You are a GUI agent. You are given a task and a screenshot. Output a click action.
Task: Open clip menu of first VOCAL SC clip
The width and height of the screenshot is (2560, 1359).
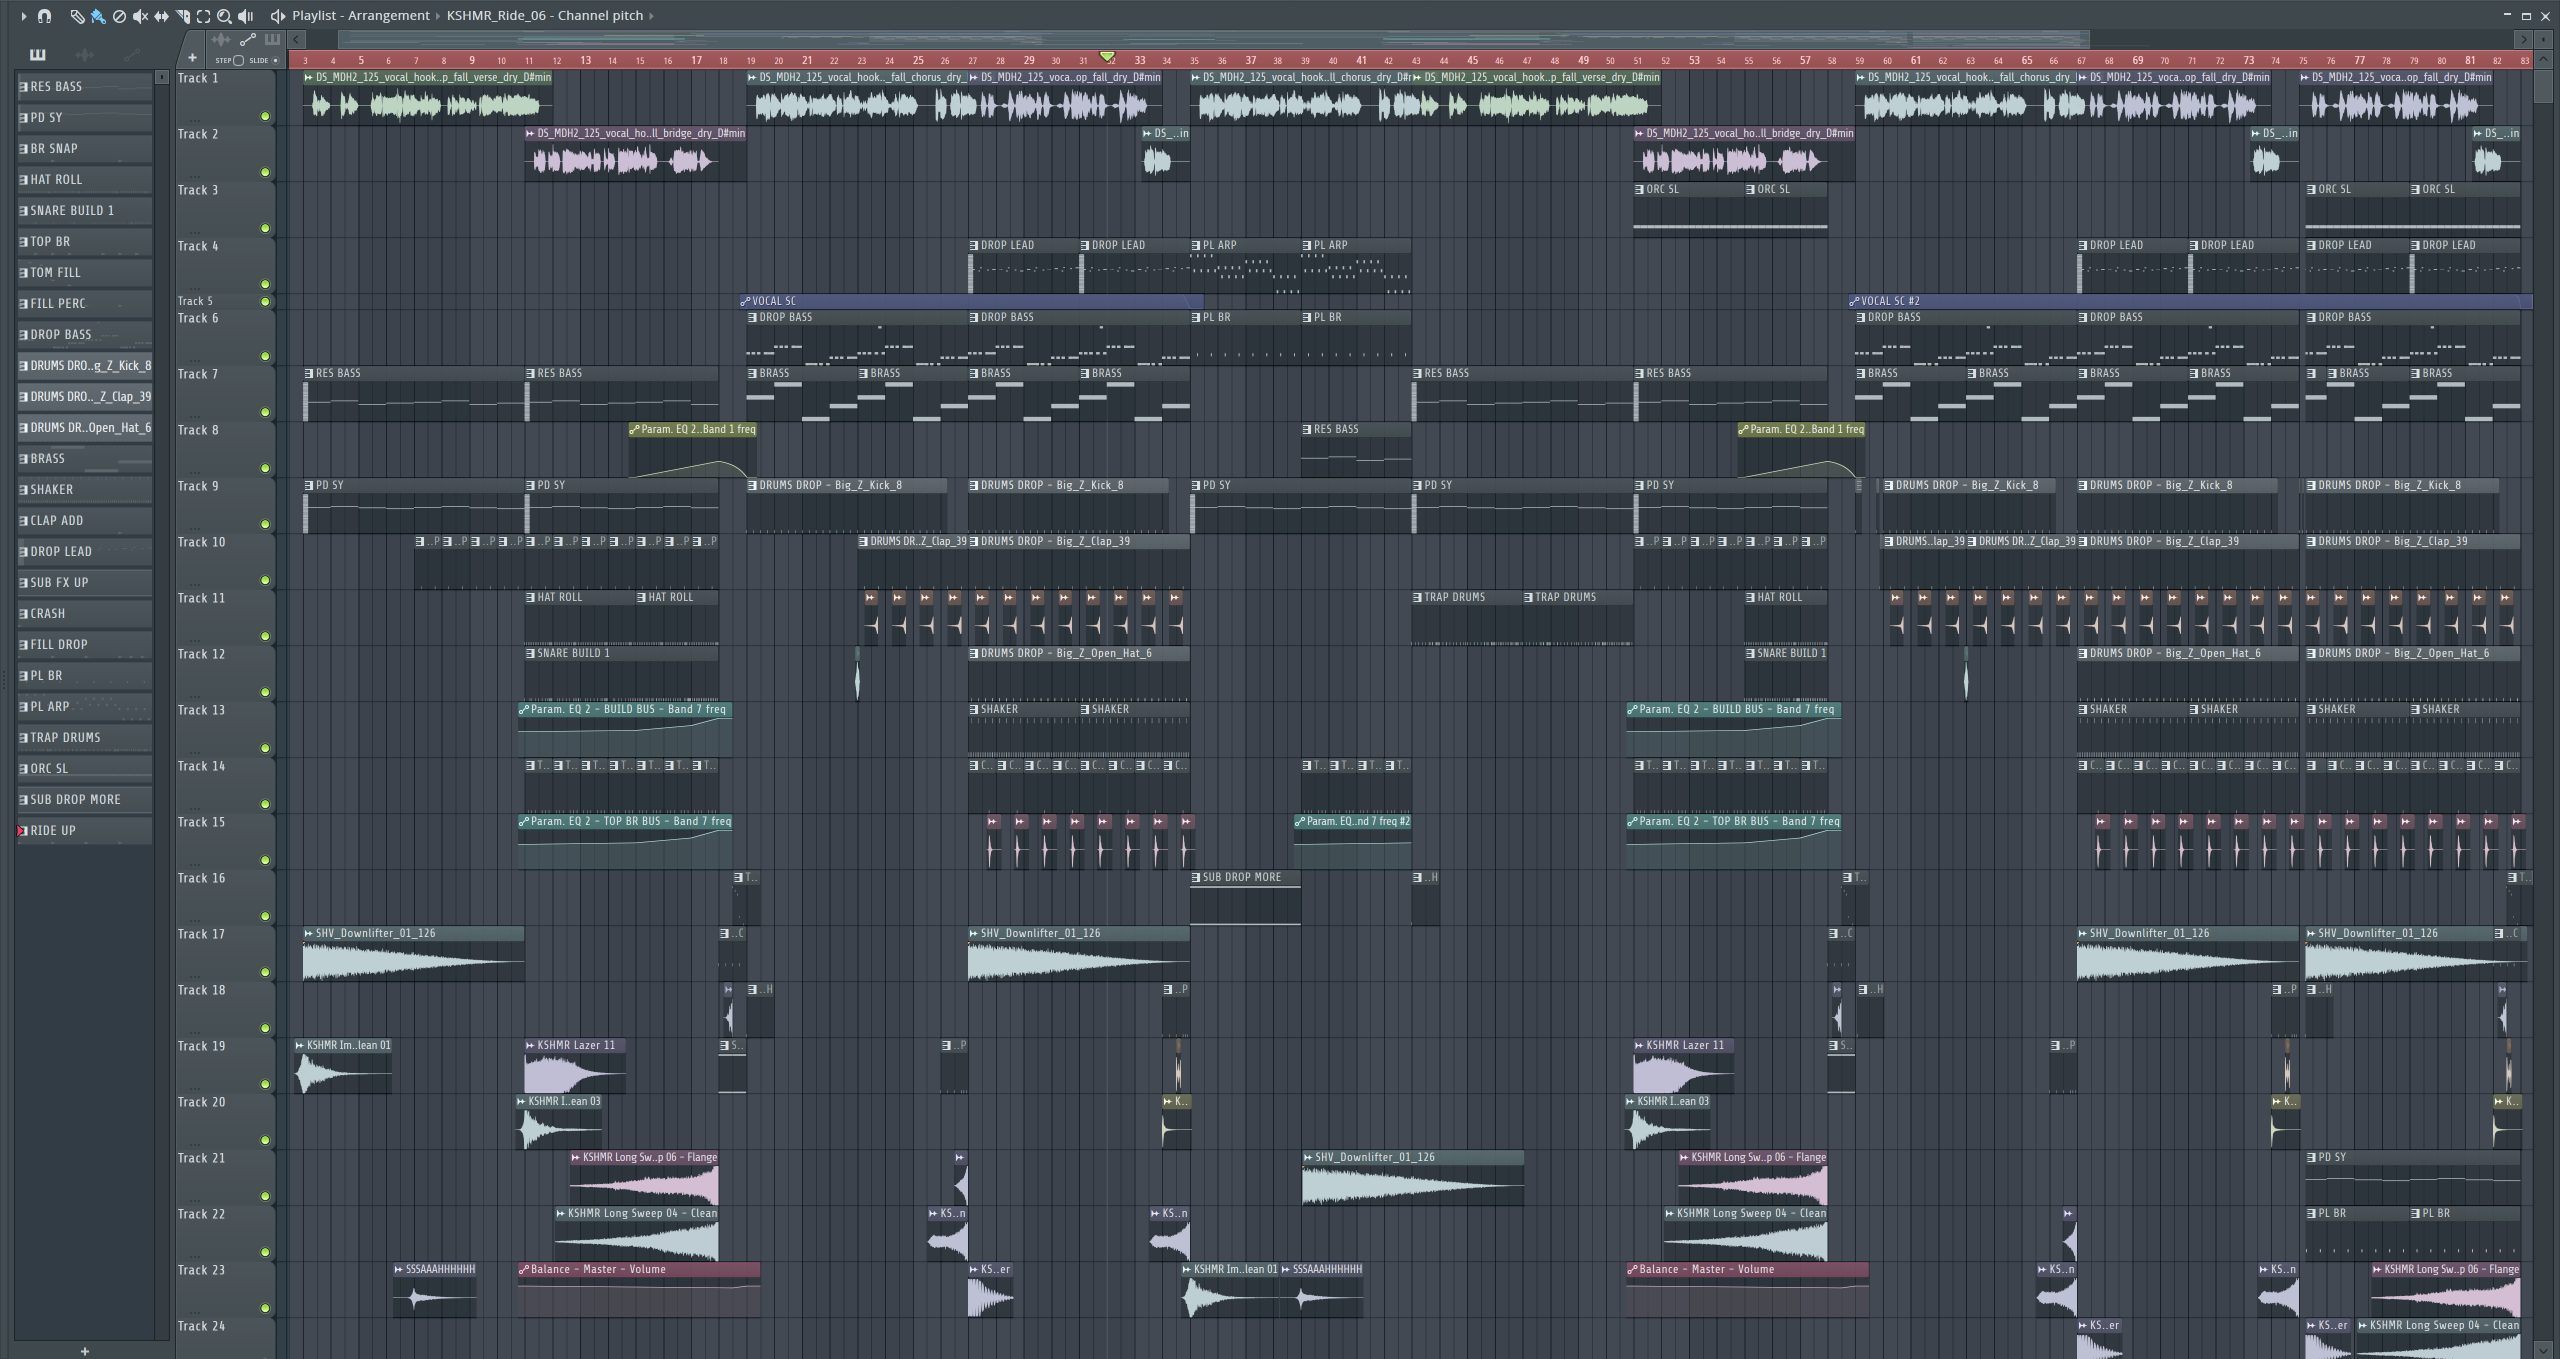tap(745, 301)
